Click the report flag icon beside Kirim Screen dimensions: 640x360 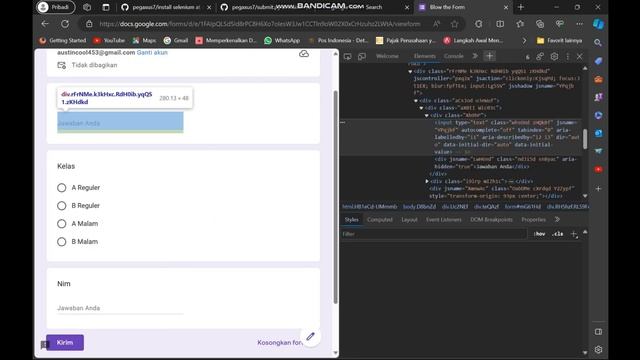44,345
